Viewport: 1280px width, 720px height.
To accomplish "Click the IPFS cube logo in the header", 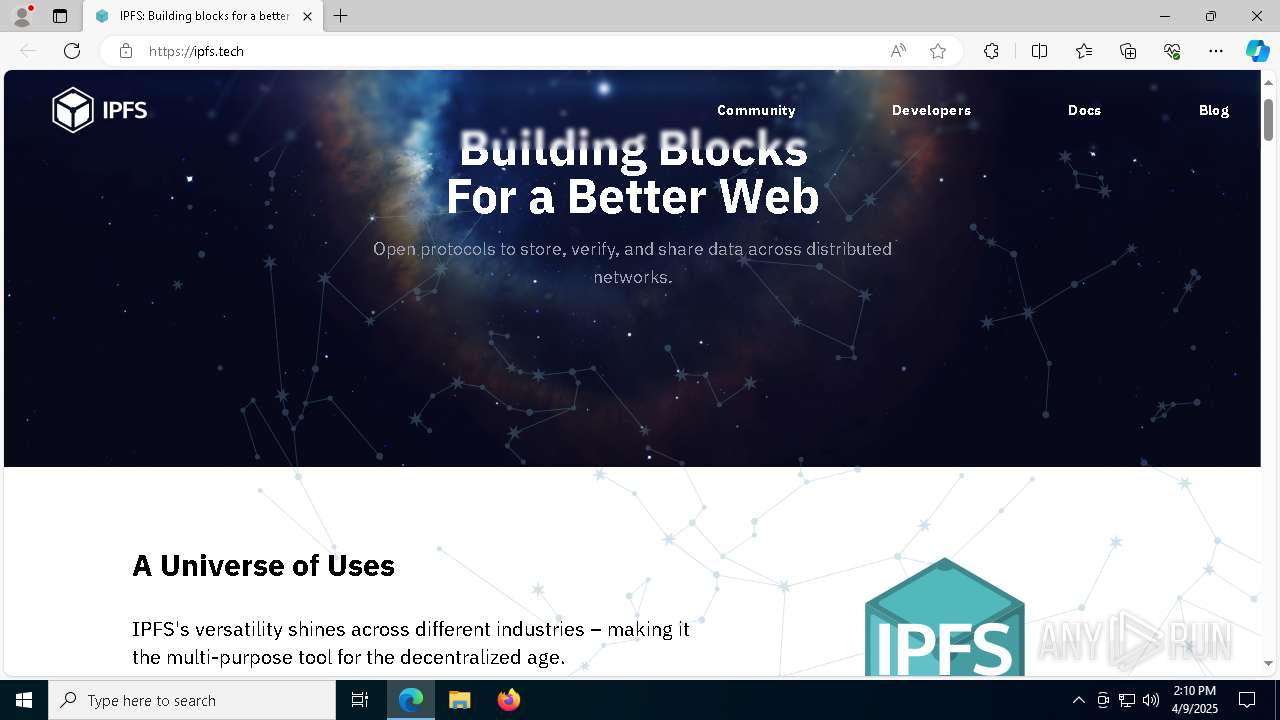I will (x=100, y=110).
